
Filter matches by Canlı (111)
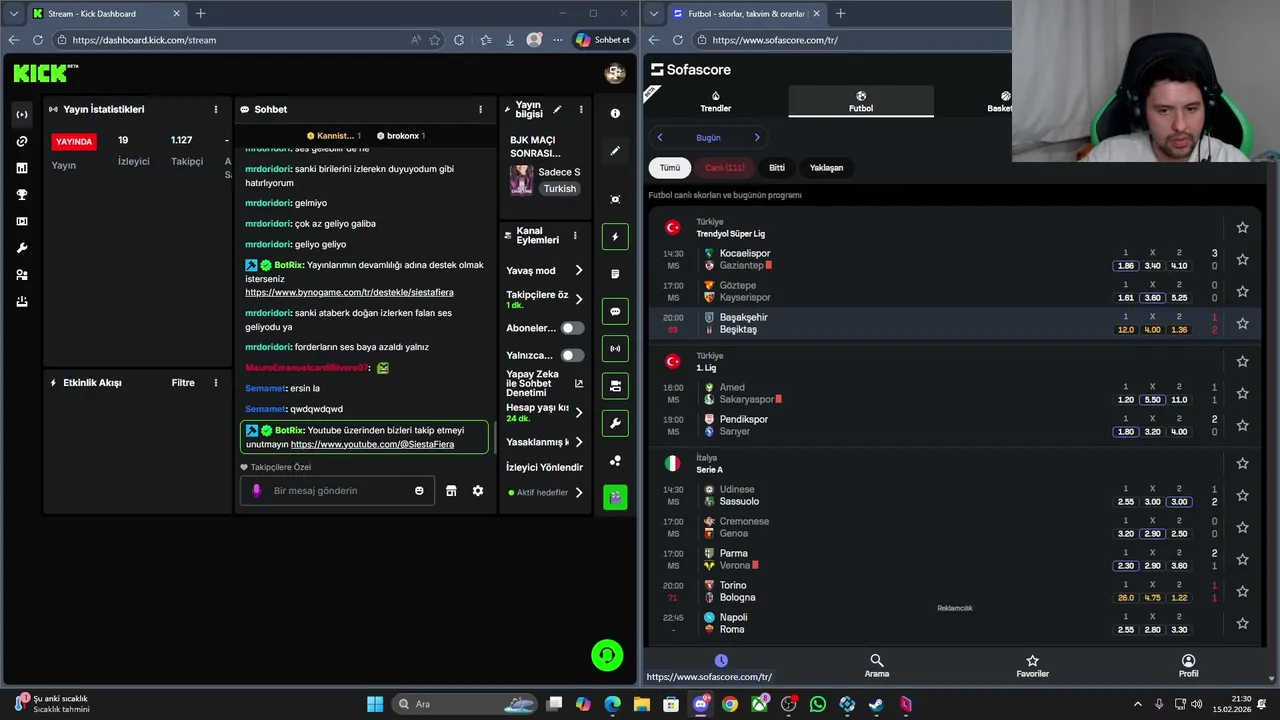click(725, 168)
